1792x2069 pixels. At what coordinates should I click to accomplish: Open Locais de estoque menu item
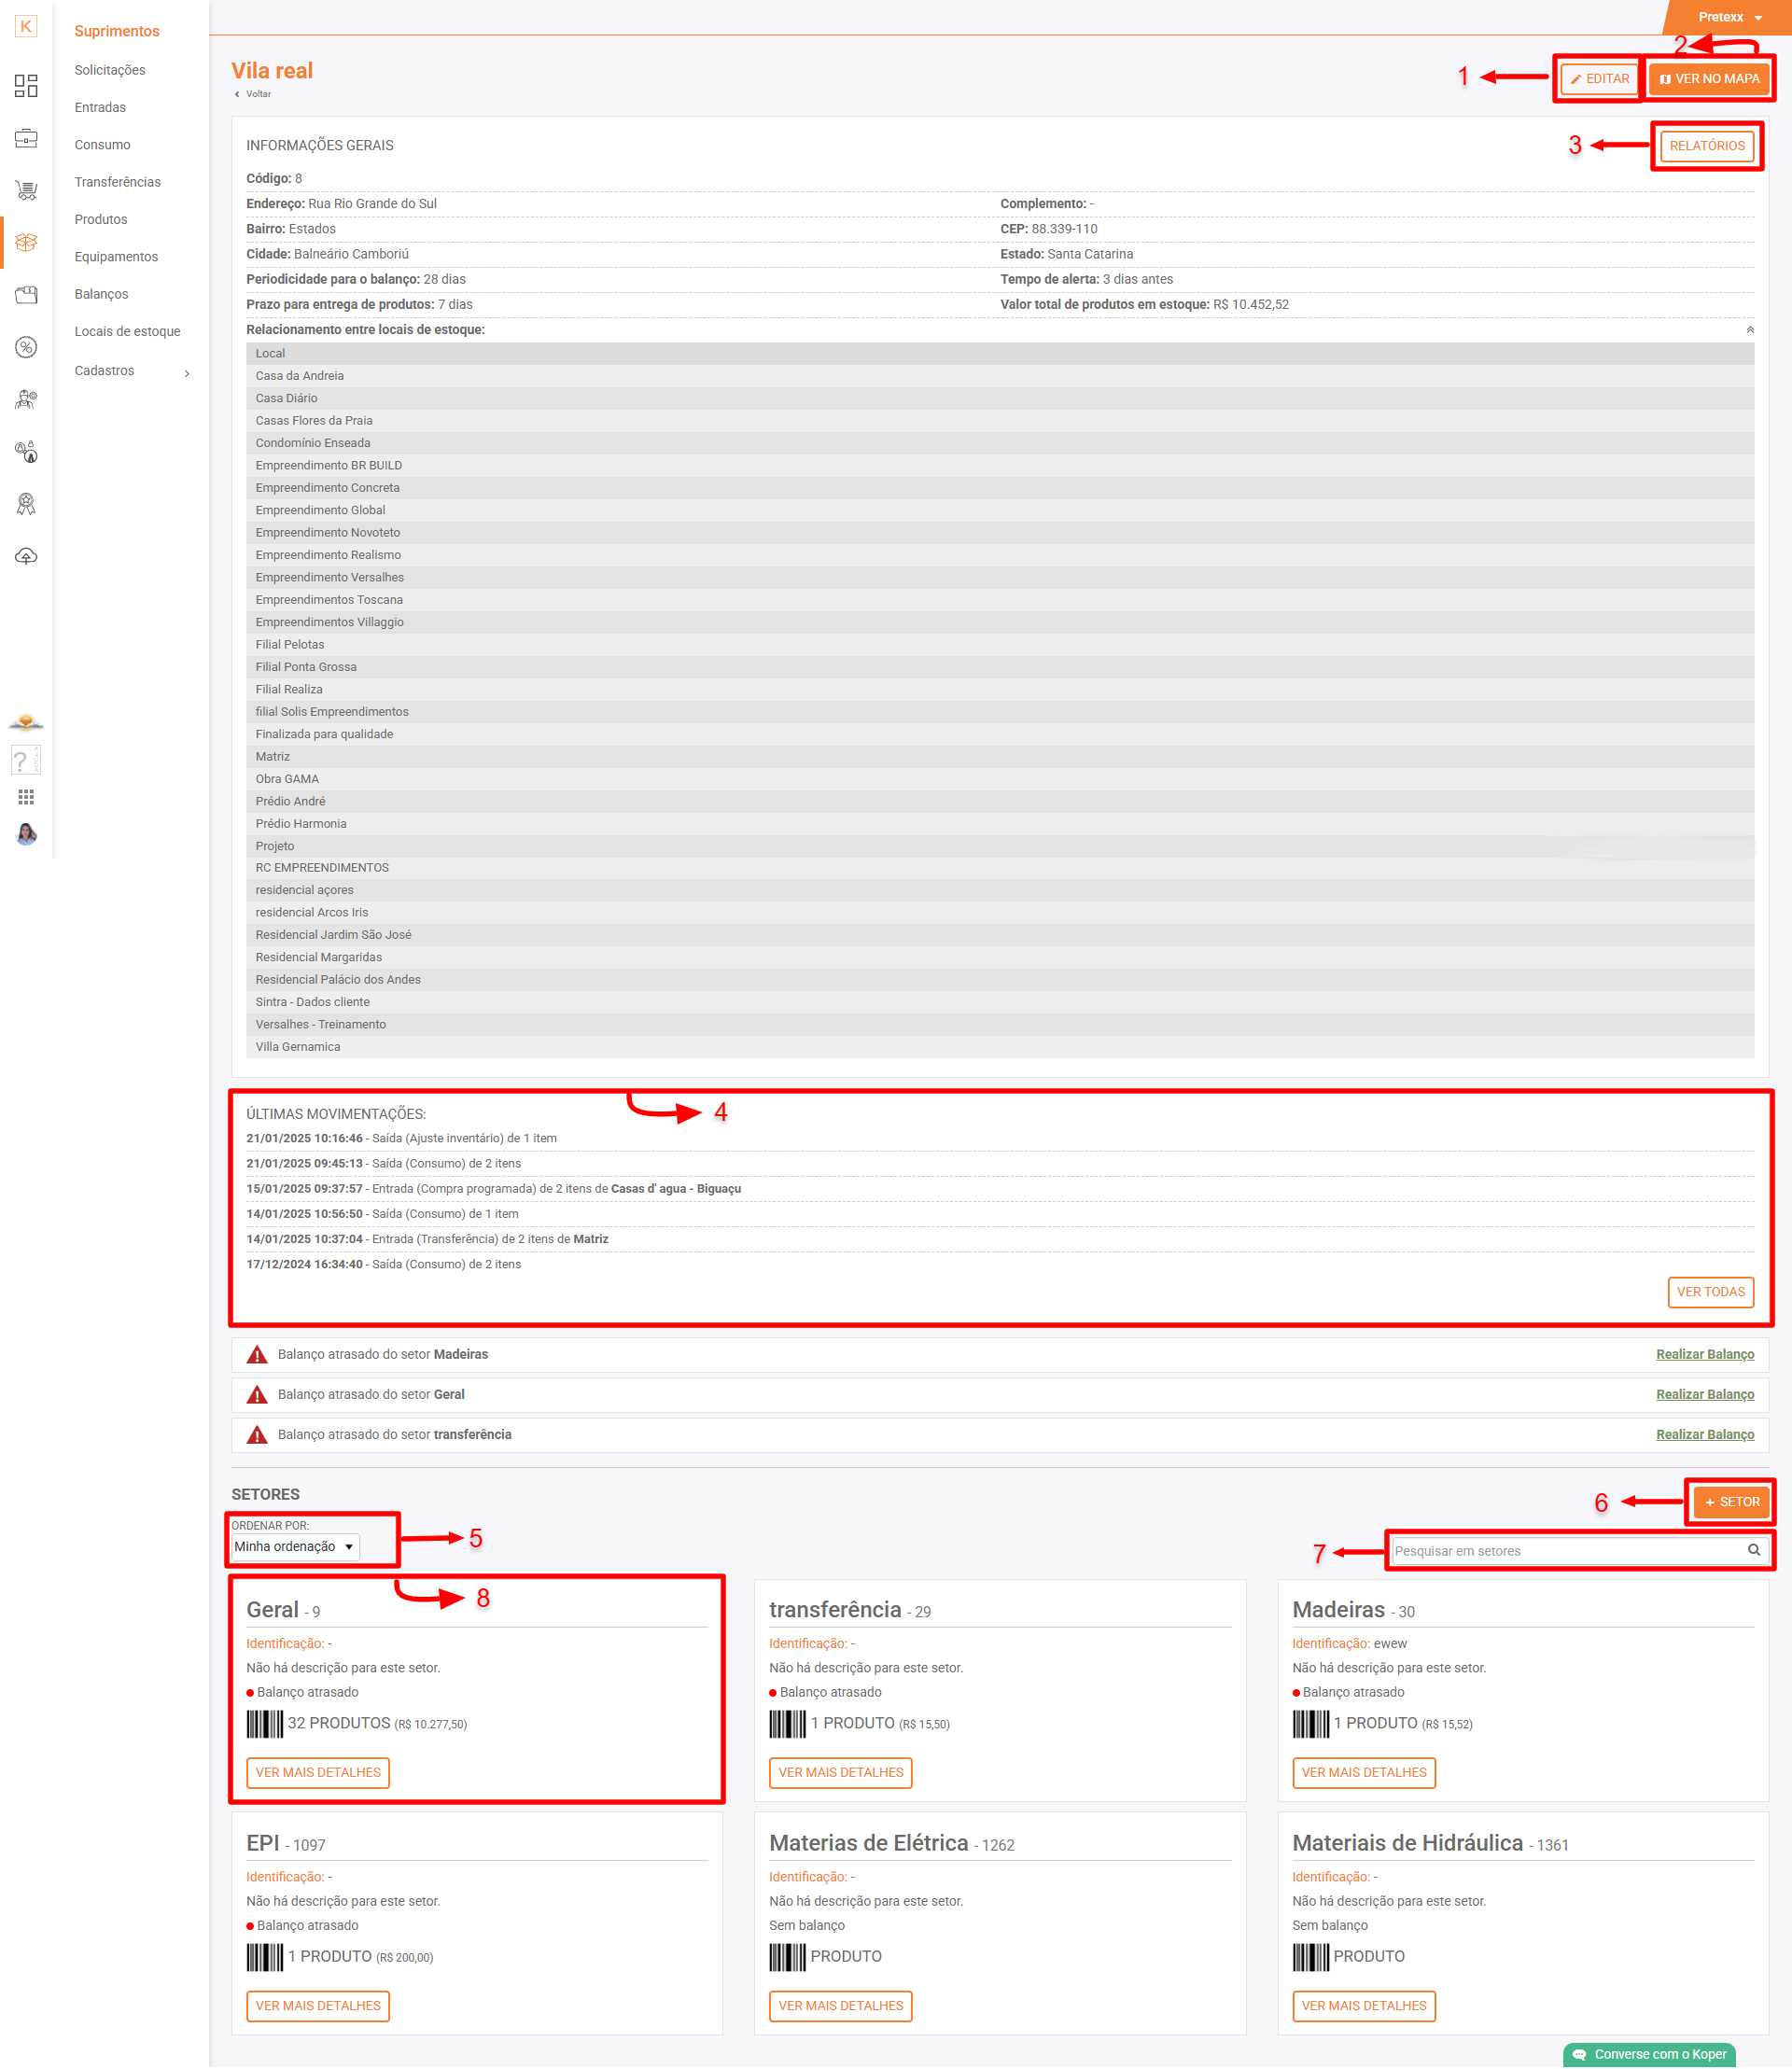pos(127,331)
